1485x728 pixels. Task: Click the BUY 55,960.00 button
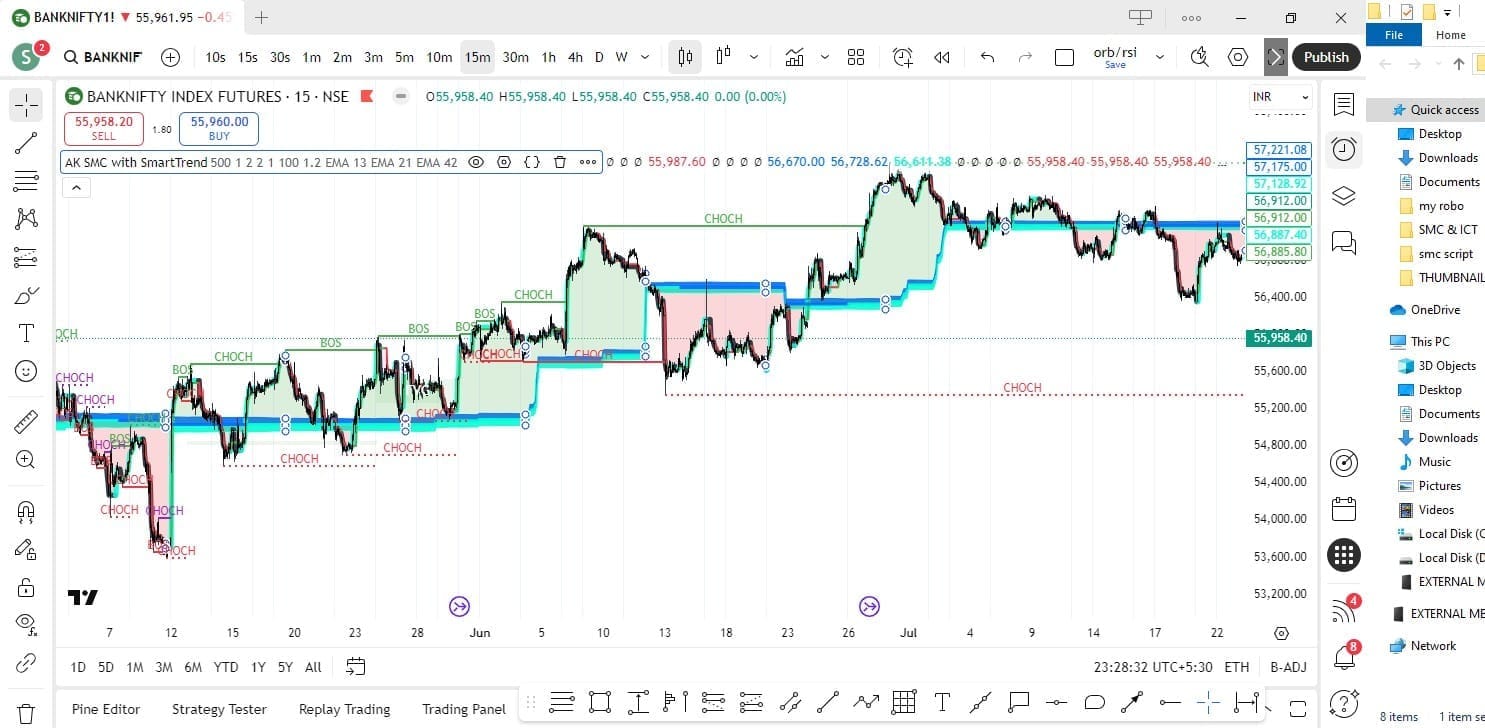[219, 128]
